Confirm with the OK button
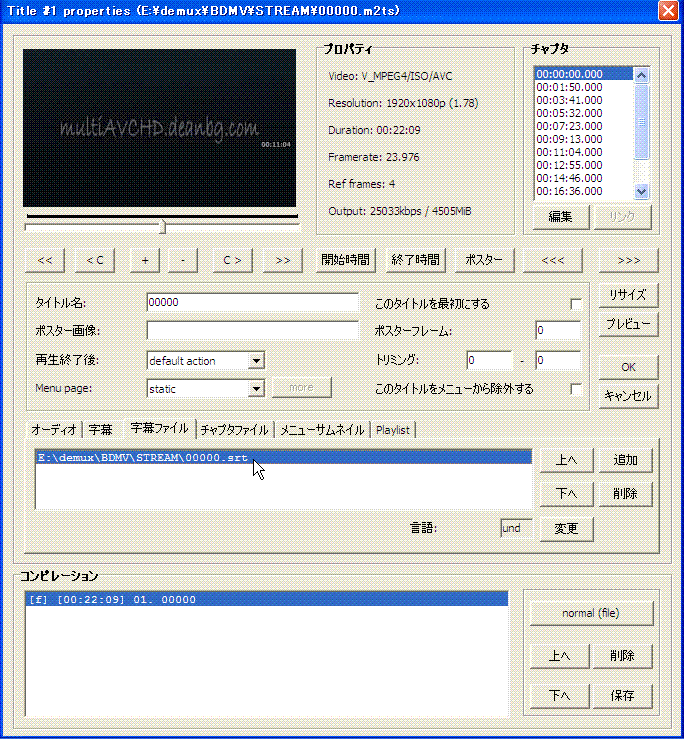This screenshot has height=739, width=684. tap(628, 367)
